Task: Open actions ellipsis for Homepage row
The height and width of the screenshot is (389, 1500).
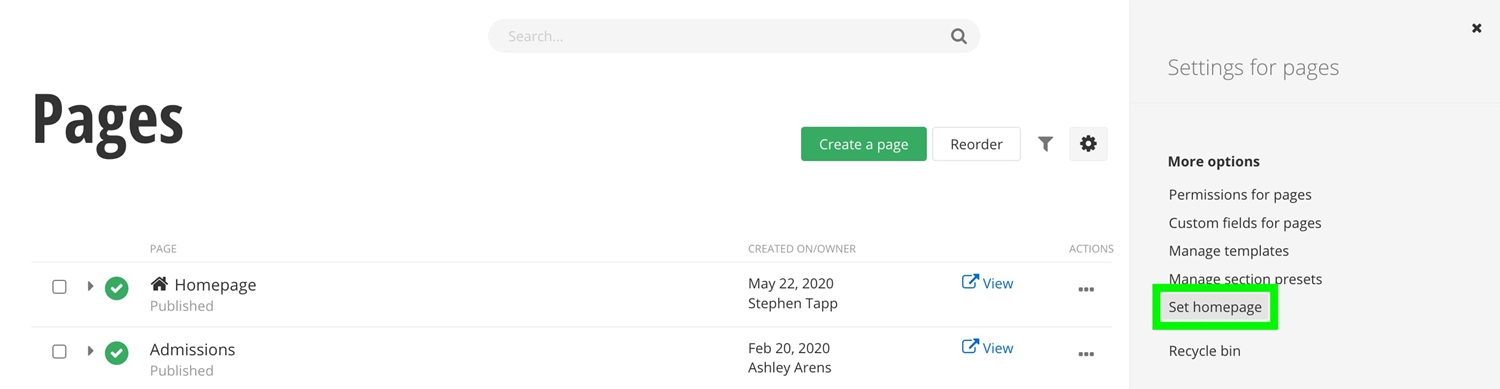Action: (x=1086, y=290)
